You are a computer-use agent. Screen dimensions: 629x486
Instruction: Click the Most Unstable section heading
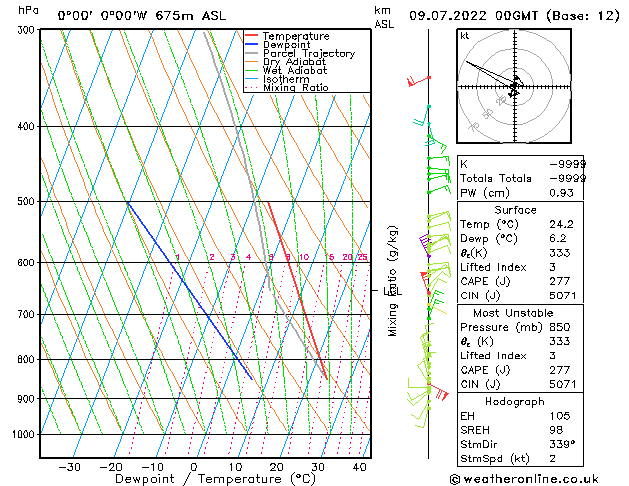click(513, 313)
